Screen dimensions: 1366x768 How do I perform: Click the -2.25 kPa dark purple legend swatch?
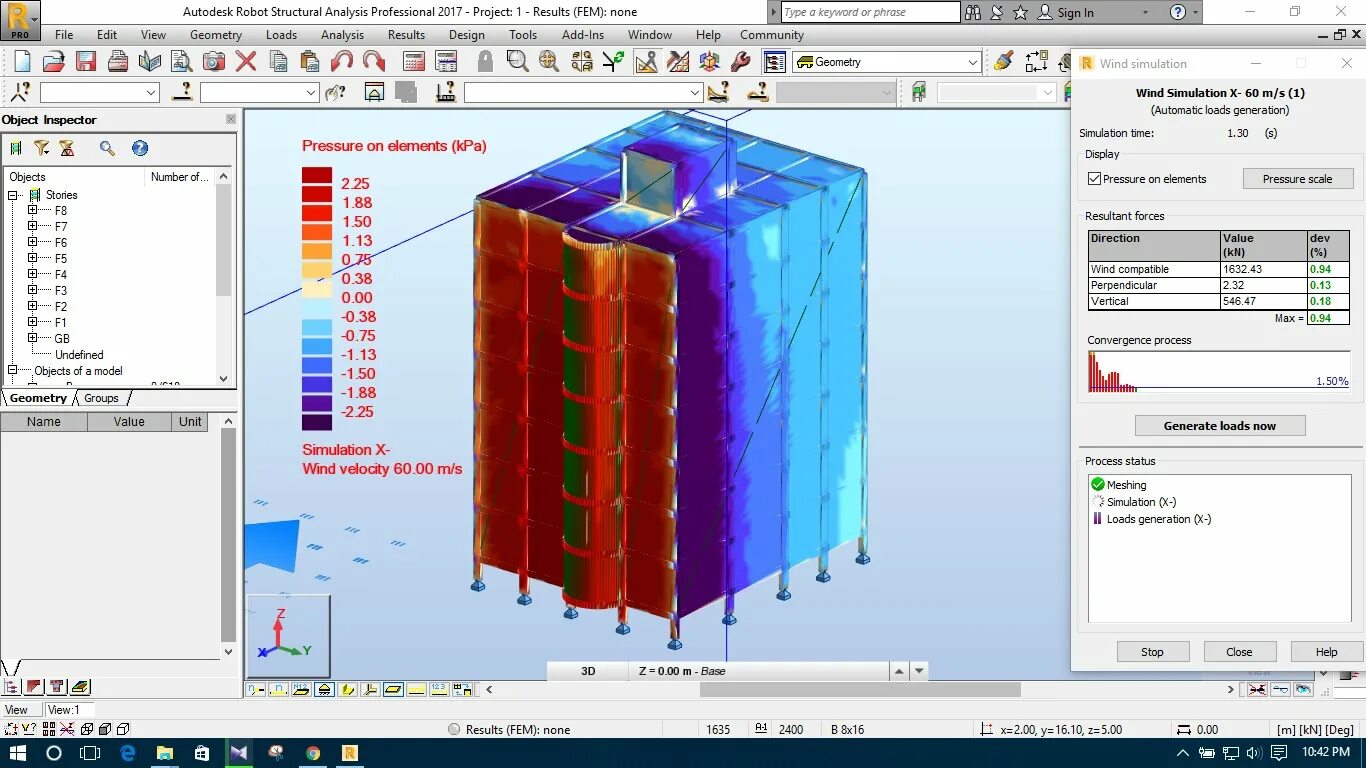pos(317,421)
